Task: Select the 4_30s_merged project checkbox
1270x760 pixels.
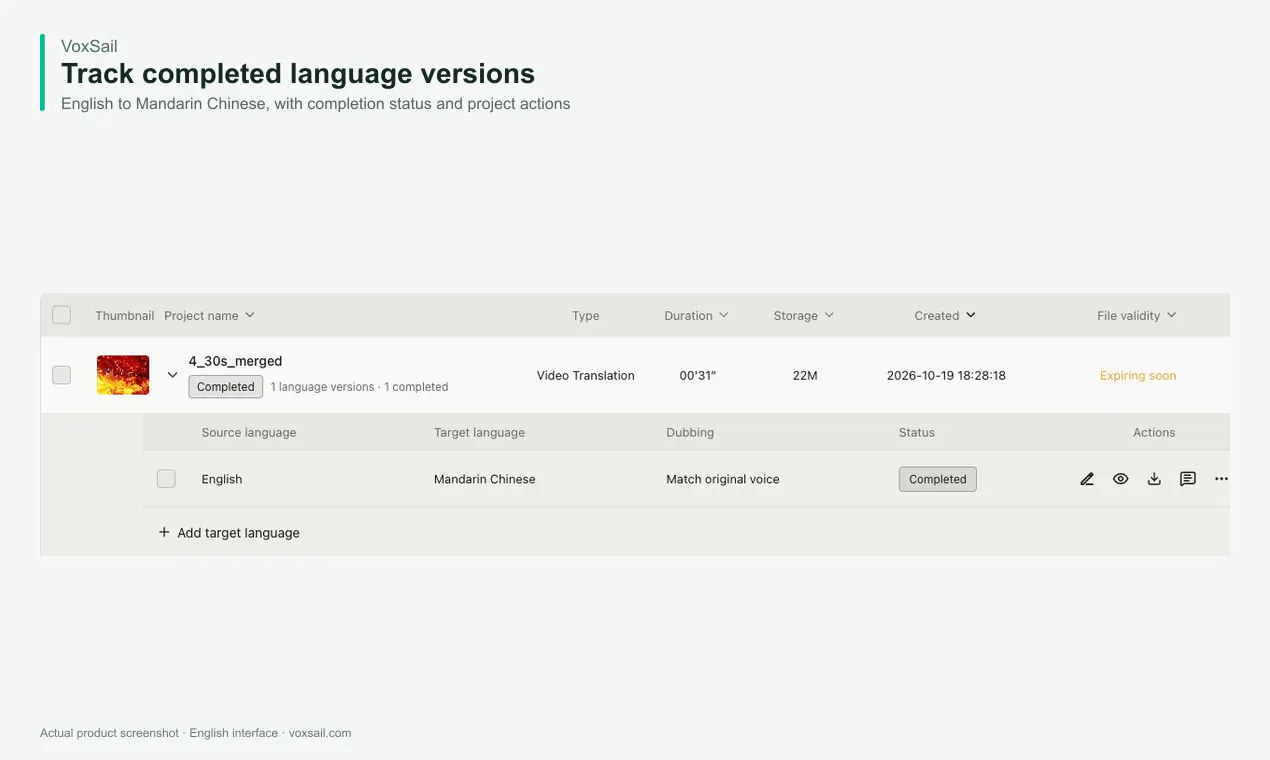Action: 62,375
